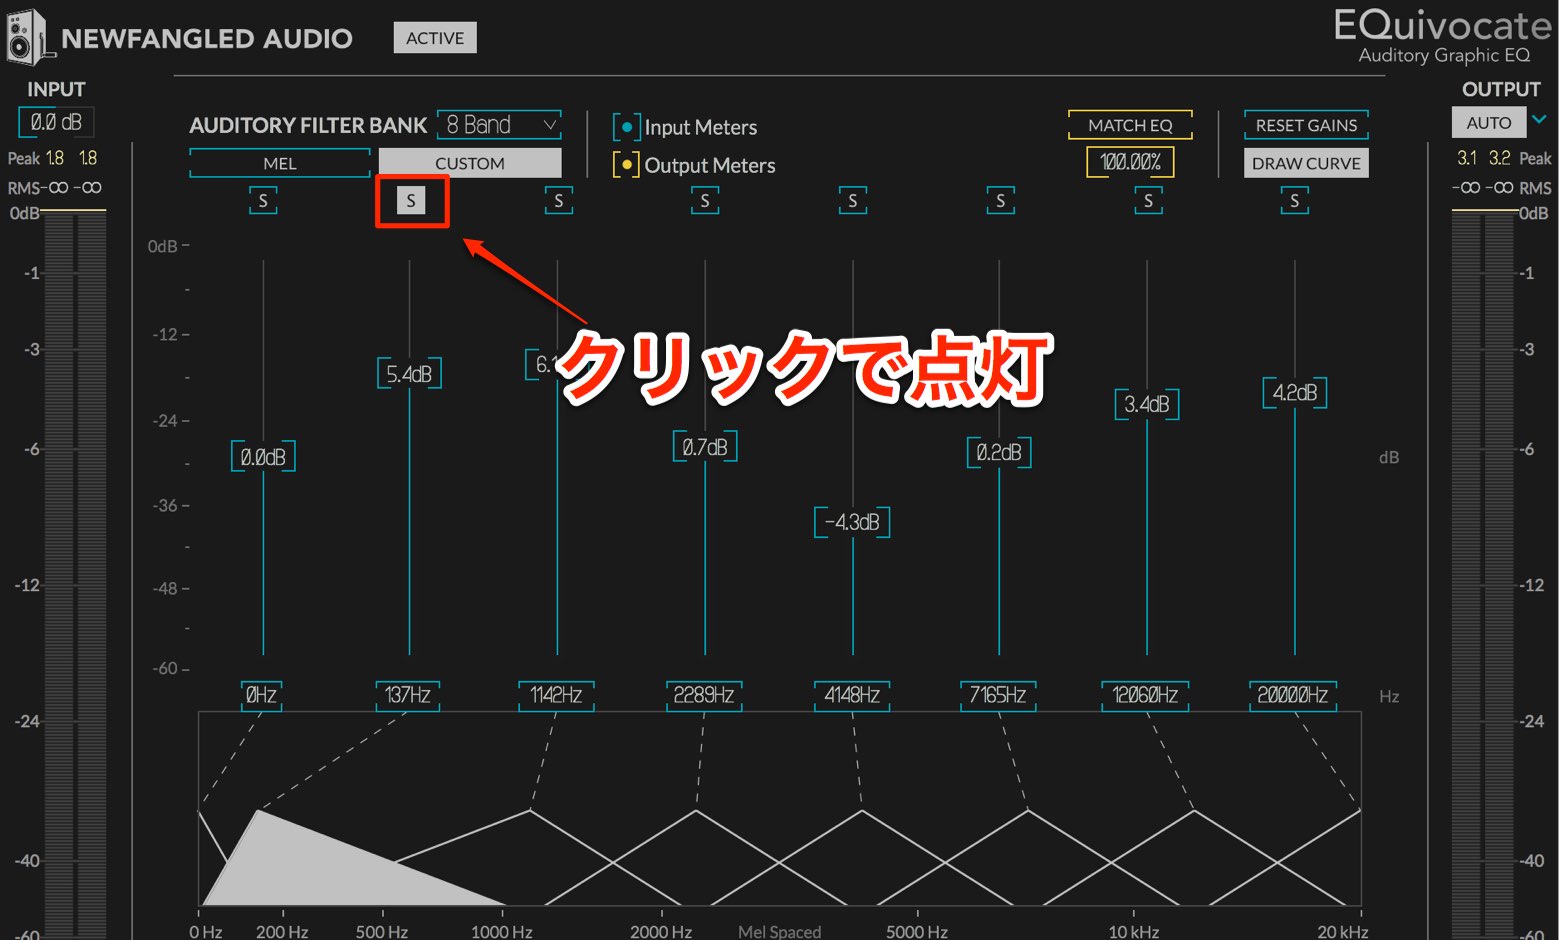Solo the 20000Hz band
The image size is (1560, 940).
tap(1295, 201)
